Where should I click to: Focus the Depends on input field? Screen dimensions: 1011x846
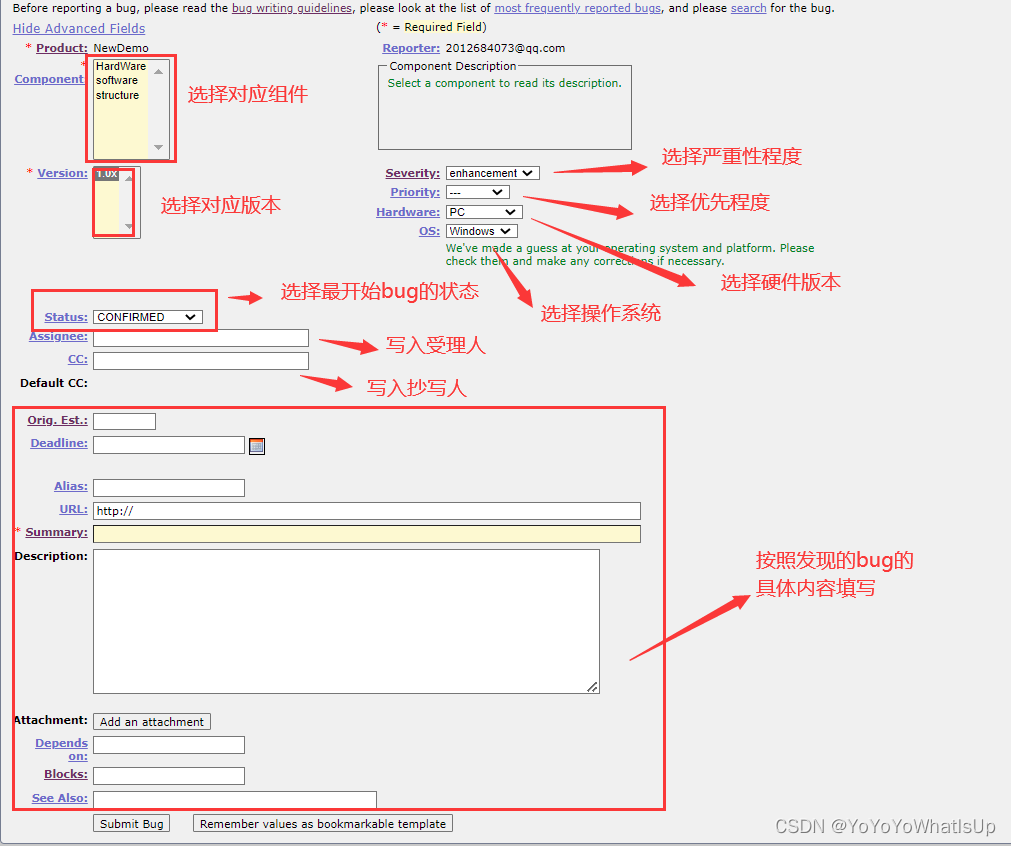click(169, 745)
